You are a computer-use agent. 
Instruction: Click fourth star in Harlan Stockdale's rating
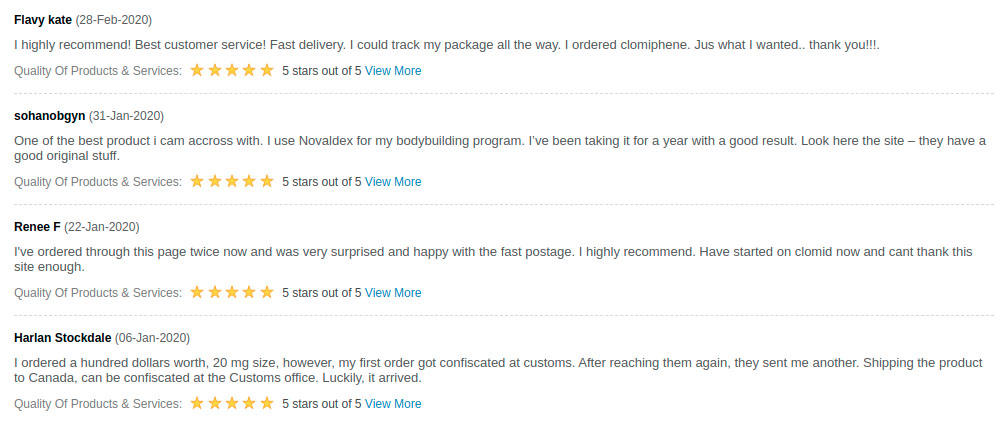(250, 403)
